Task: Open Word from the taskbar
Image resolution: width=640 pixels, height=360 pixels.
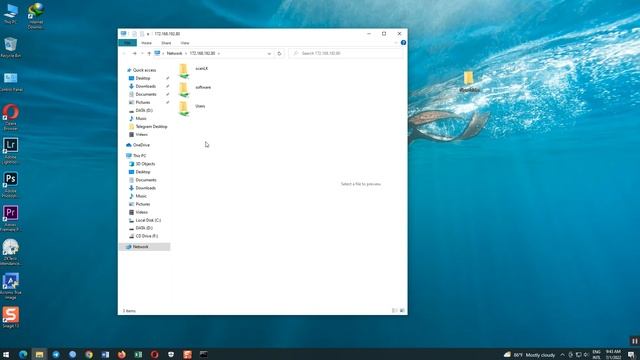Action: click(105, 354)
